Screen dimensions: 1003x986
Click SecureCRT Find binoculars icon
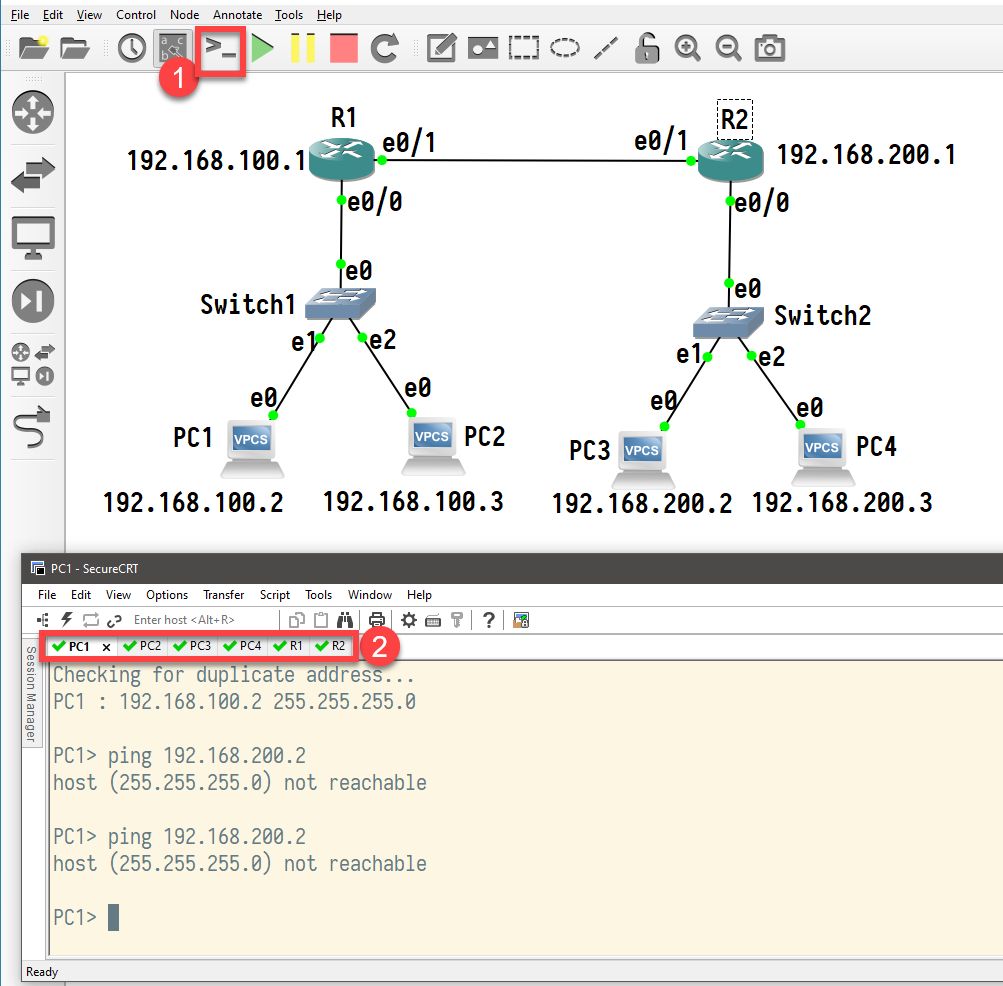(x=345, y=619)
